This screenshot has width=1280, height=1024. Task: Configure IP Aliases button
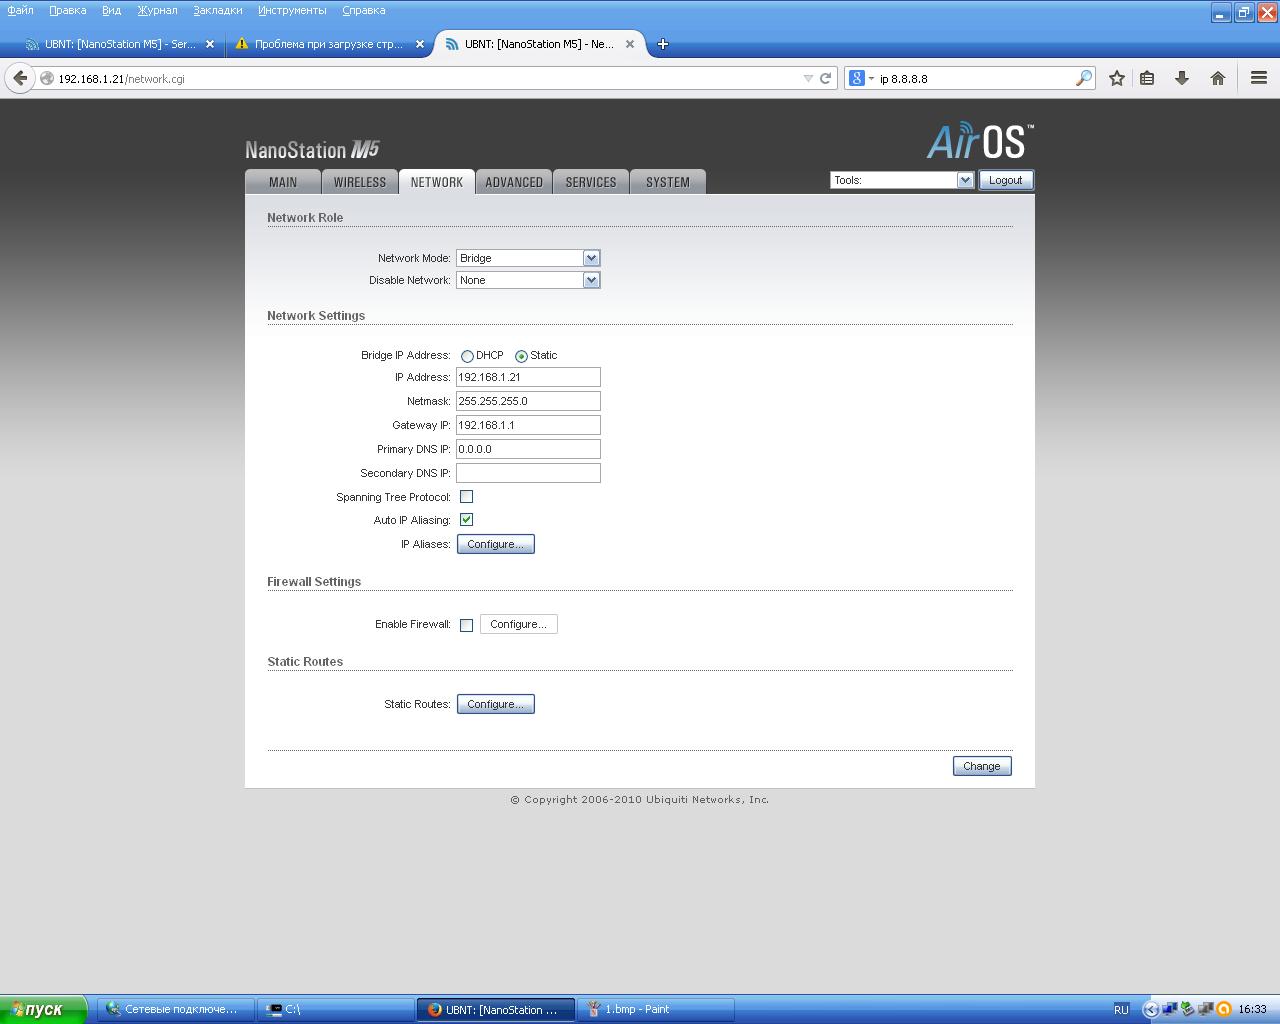point(496,544)
